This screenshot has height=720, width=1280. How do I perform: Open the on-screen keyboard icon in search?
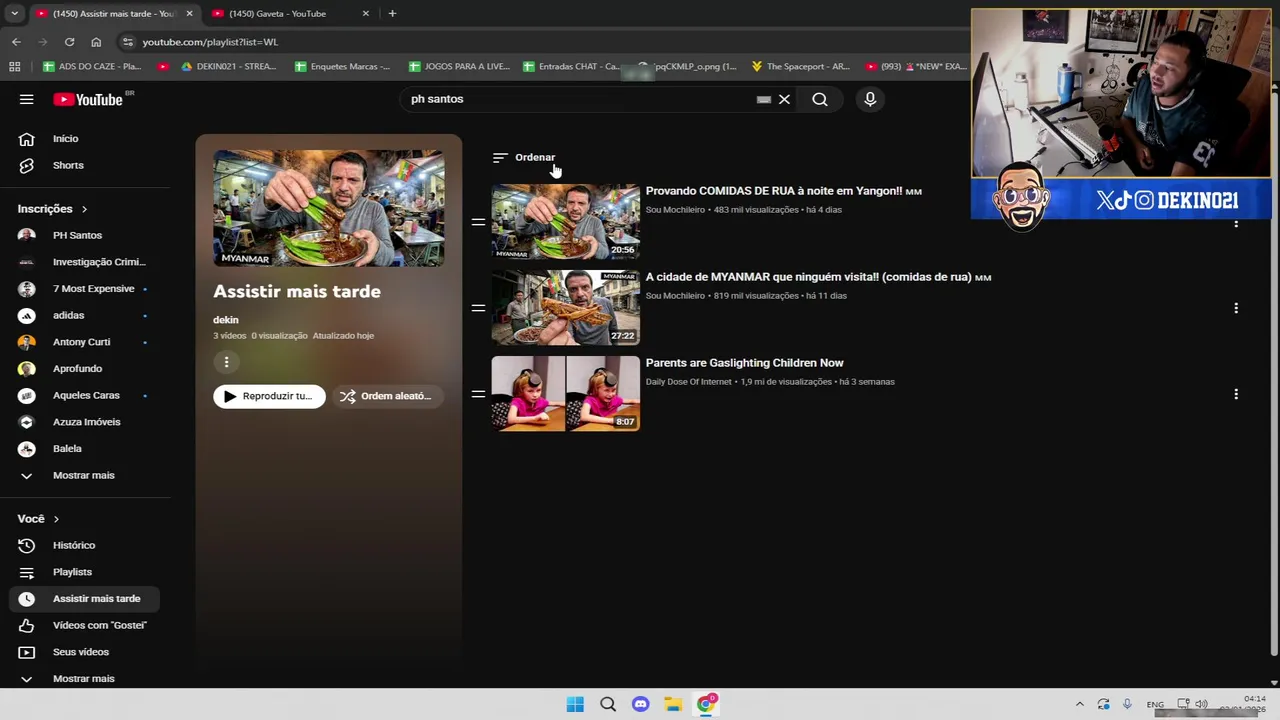tap(764, 99)
